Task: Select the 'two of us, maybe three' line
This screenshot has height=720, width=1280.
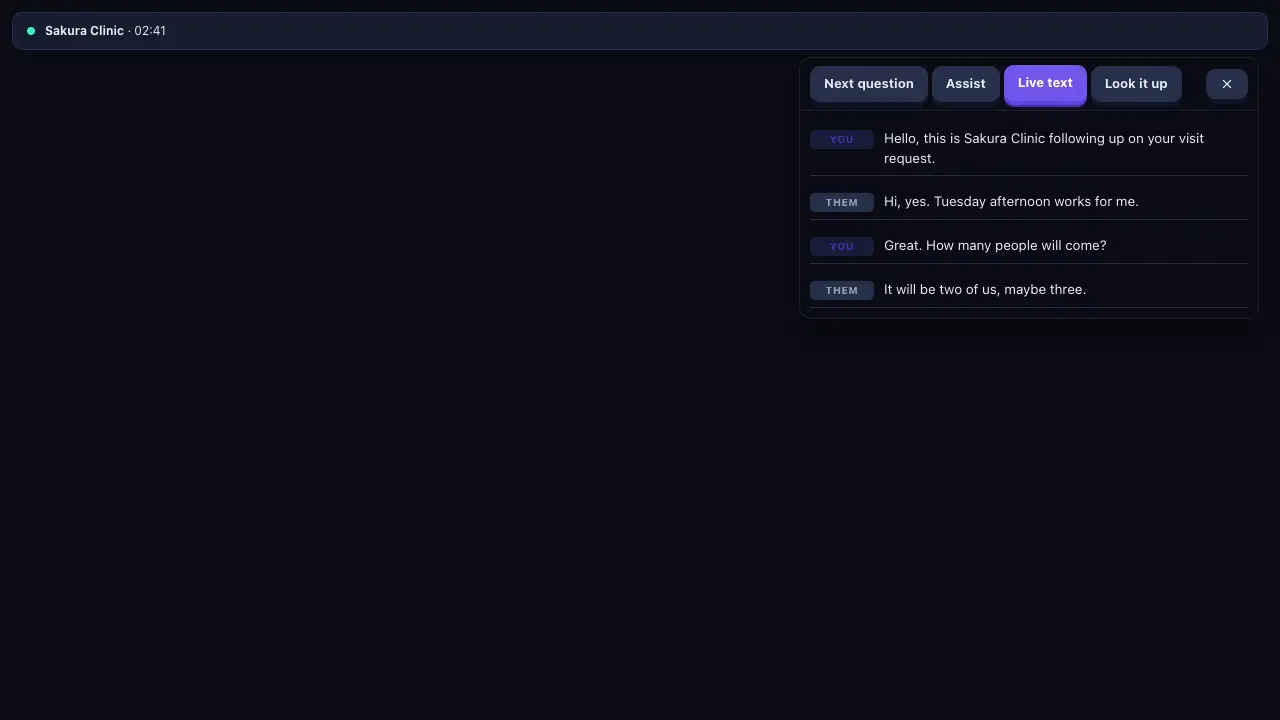Action: [x=1029, y=290]
